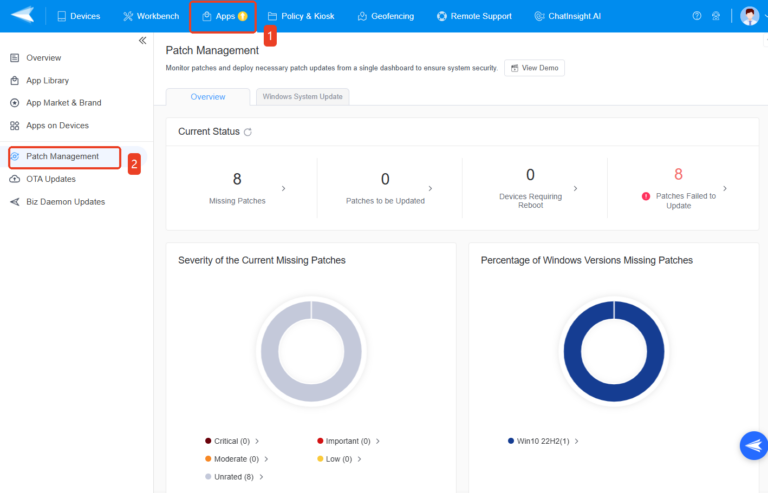Open App Library in the sidebar
Viewport: 768px width, 493px height.
point(47,80)
